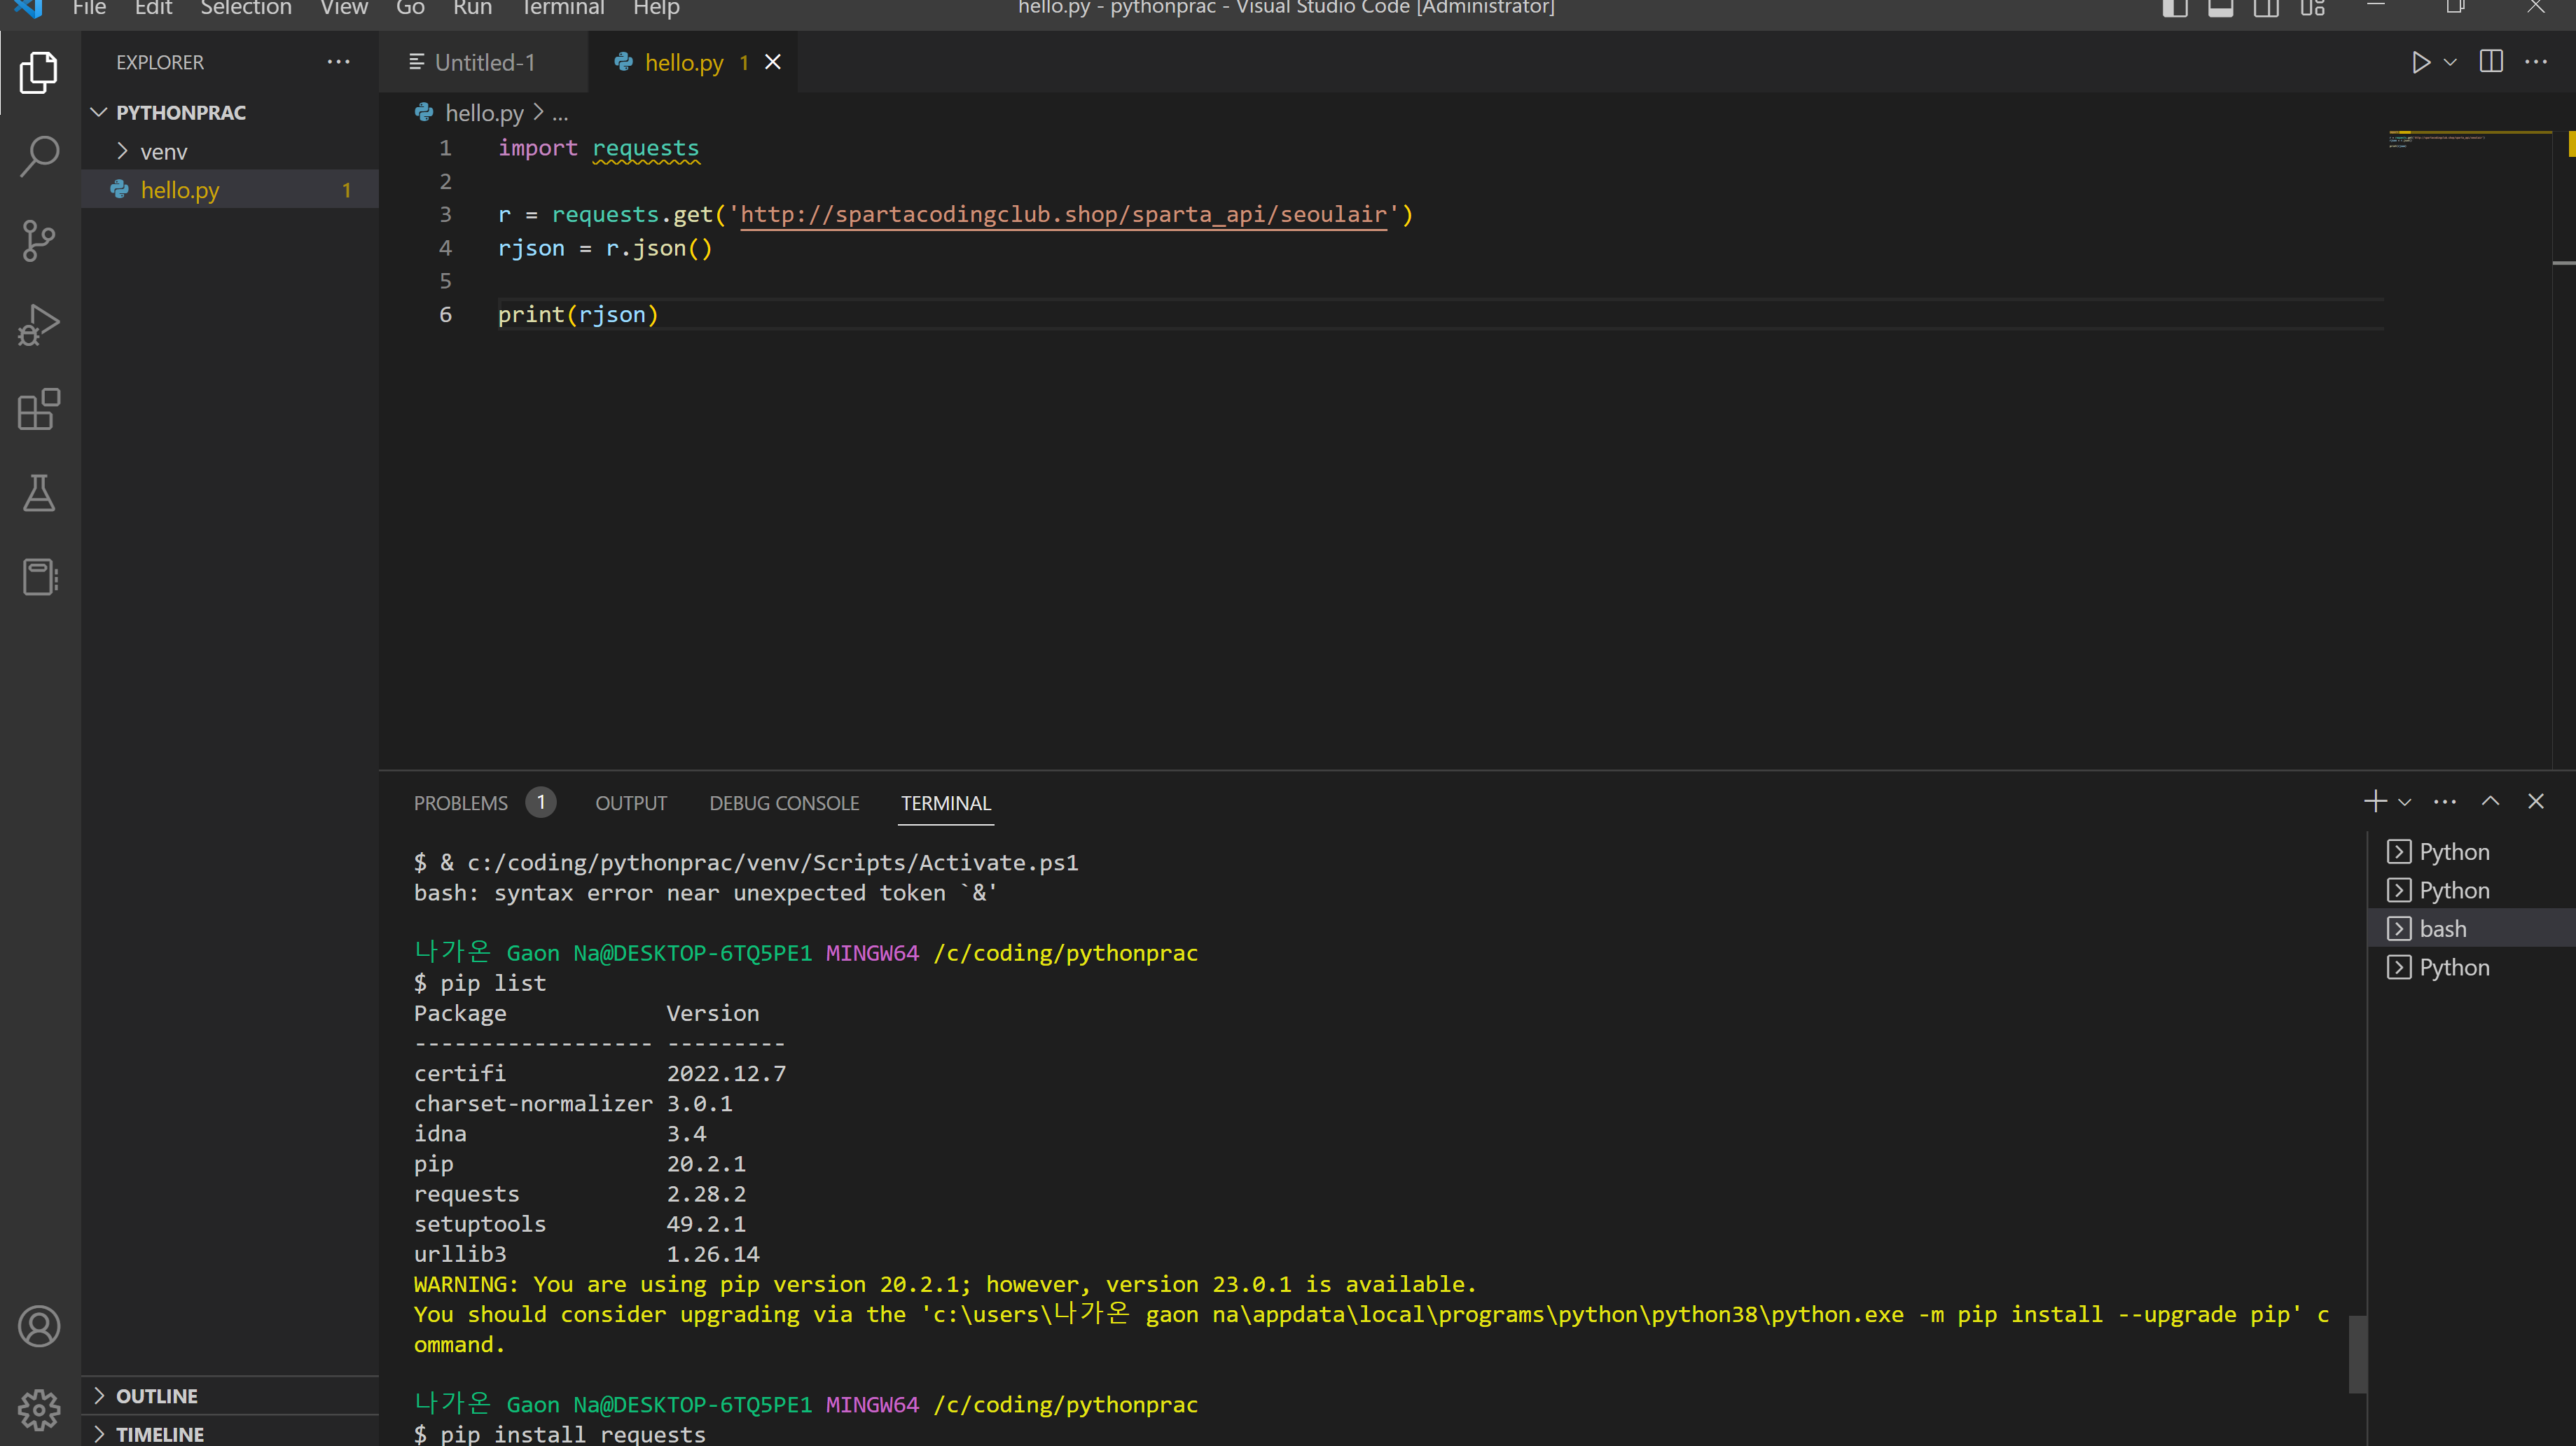The image size is (2576, 1446).
Task: Expand the TIMELINE section
Action: [230, 1433]
